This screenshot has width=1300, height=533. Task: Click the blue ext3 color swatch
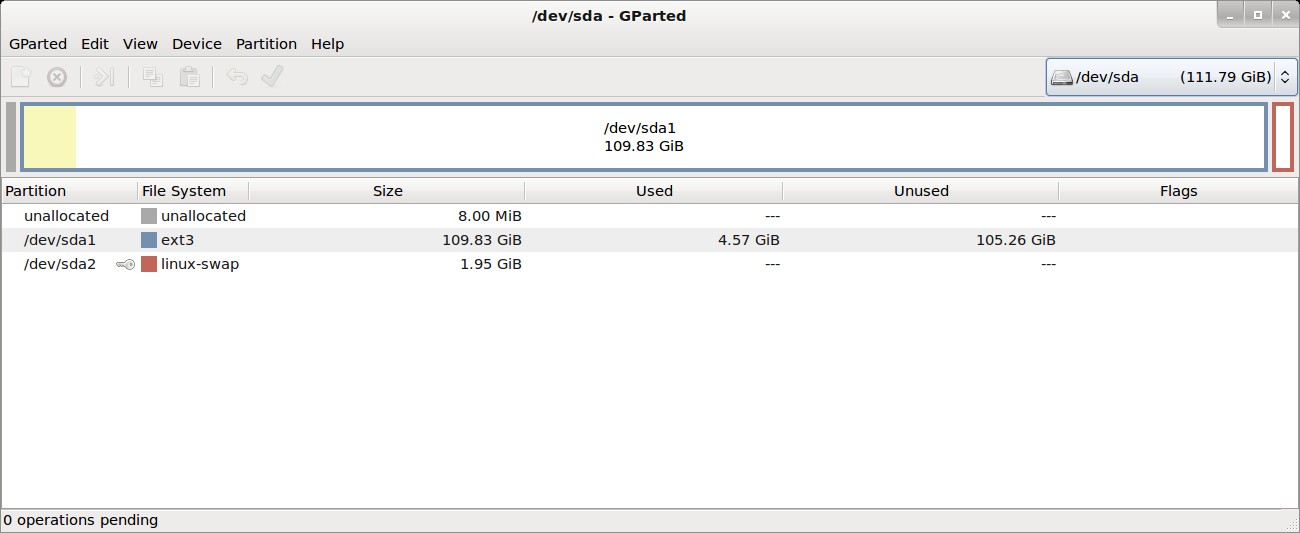149,240
